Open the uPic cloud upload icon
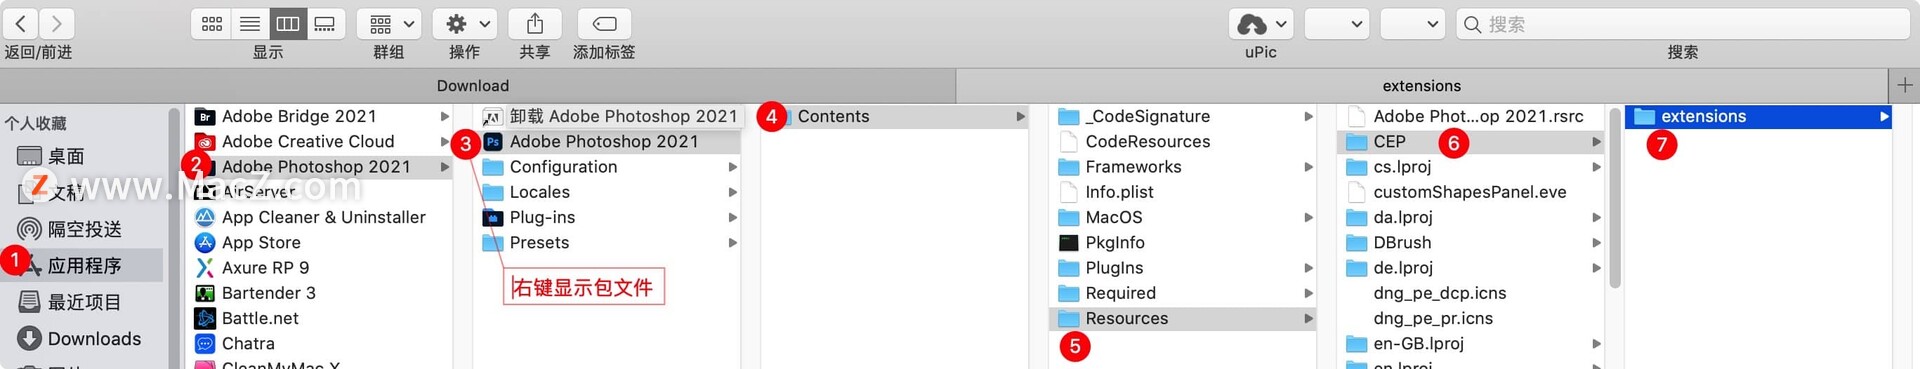This screenshot has height=369, width=1920. pyautogui.click(x=1261, y=23)
